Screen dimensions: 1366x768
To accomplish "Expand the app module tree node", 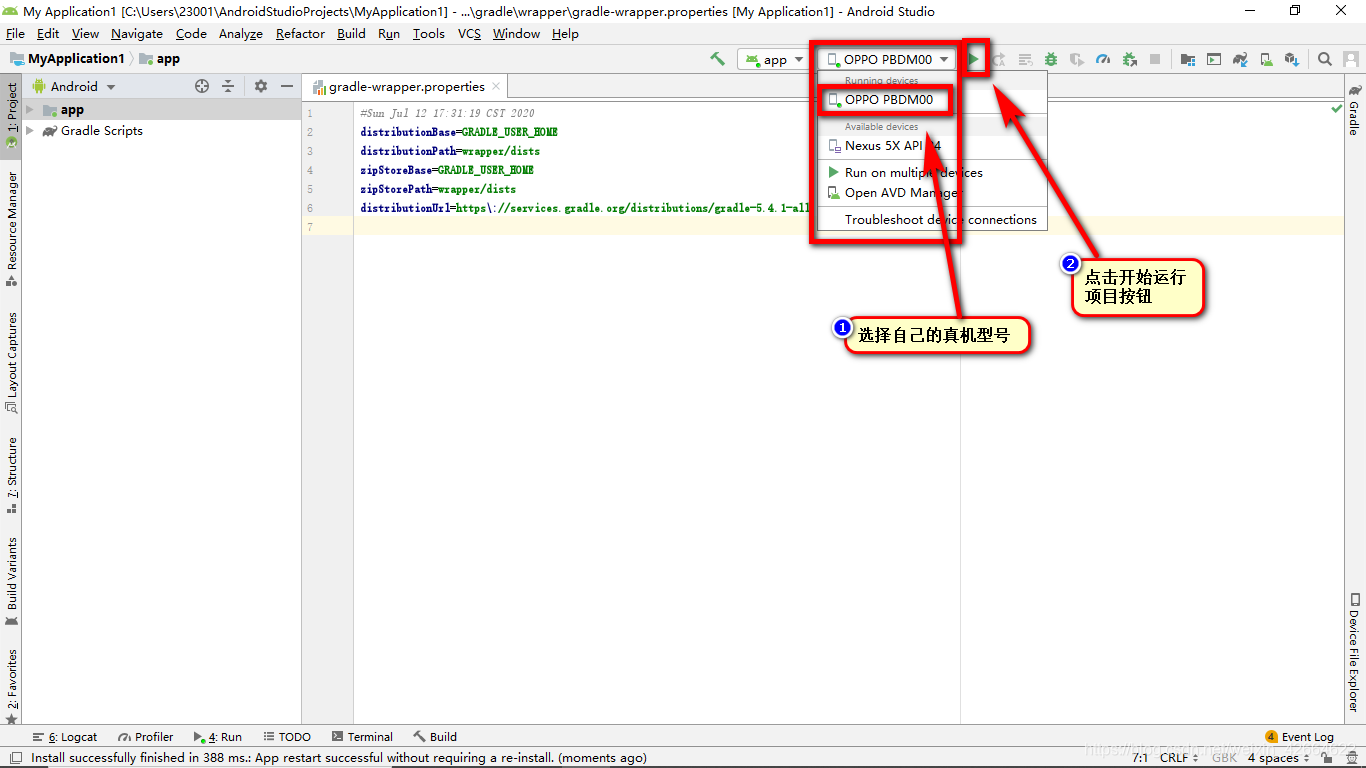I will pyautogui.click(x=30, y=110).
